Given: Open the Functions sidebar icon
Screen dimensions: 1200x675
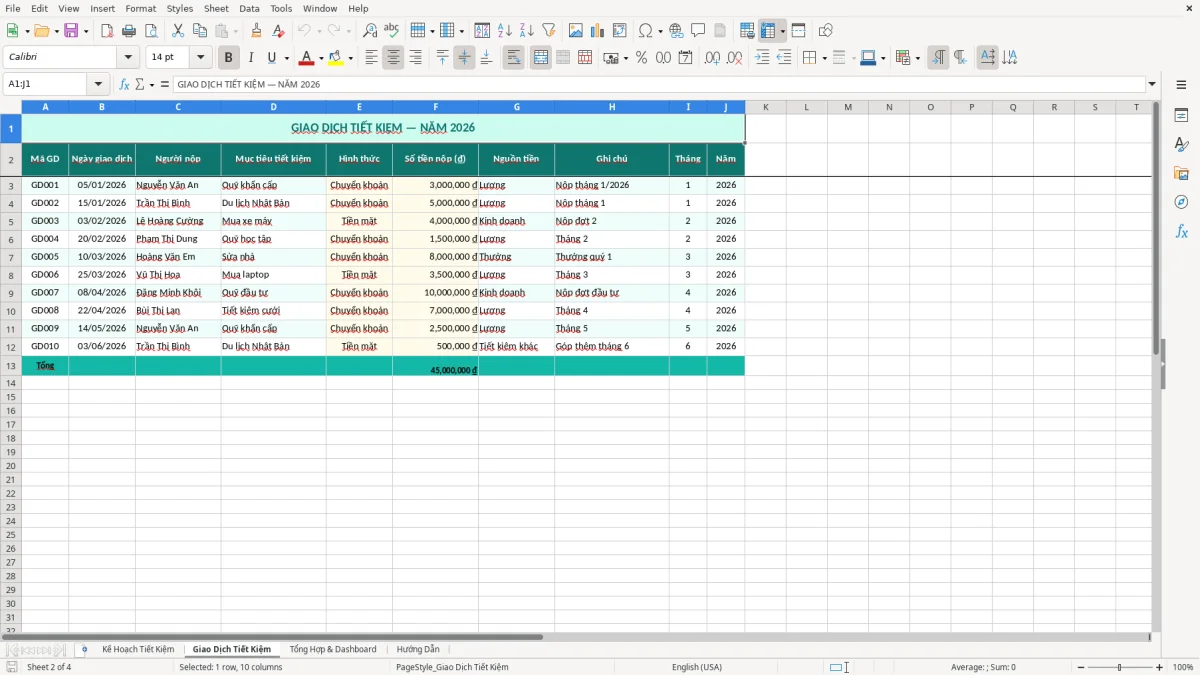Looking at the screenshot, I should click(x=1181, y=231).
